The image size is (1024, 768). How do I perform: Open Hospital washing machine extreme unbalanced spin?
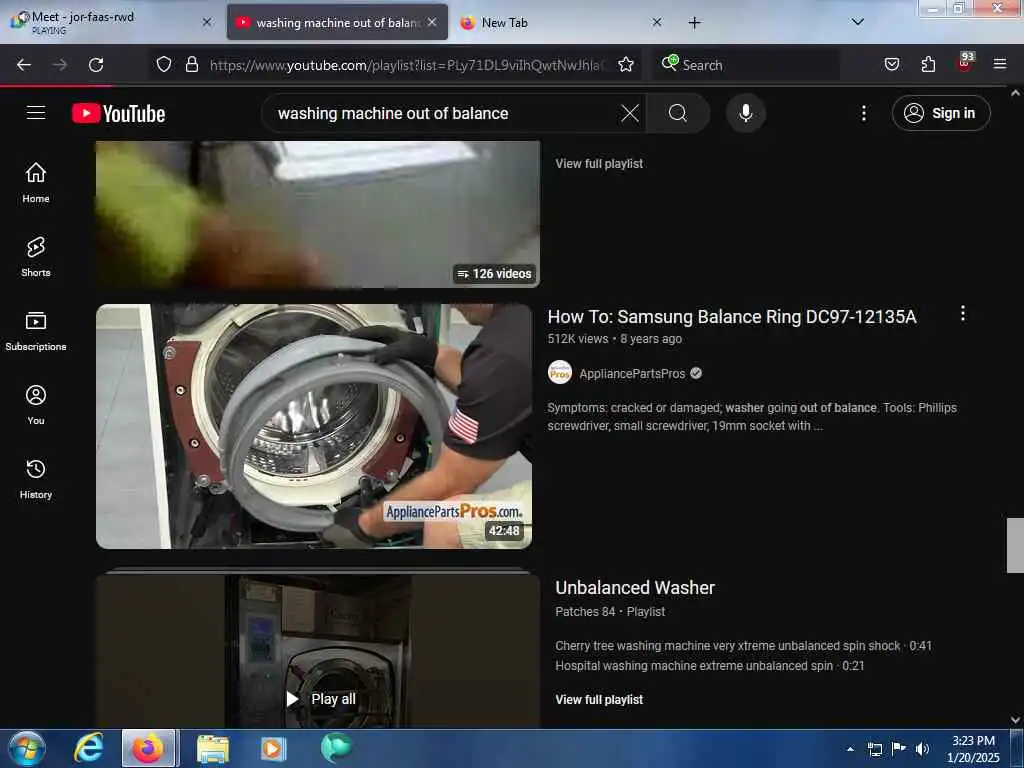click(x=709, y=666)
